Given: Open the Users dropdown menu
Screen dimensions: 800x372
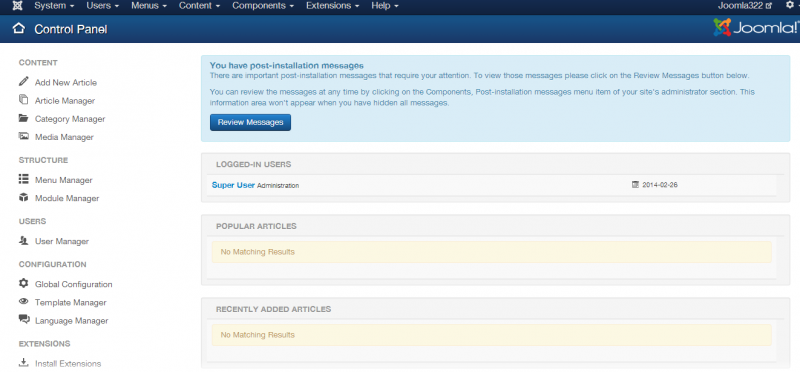Looking at the screenshot, I should [103, 6].
